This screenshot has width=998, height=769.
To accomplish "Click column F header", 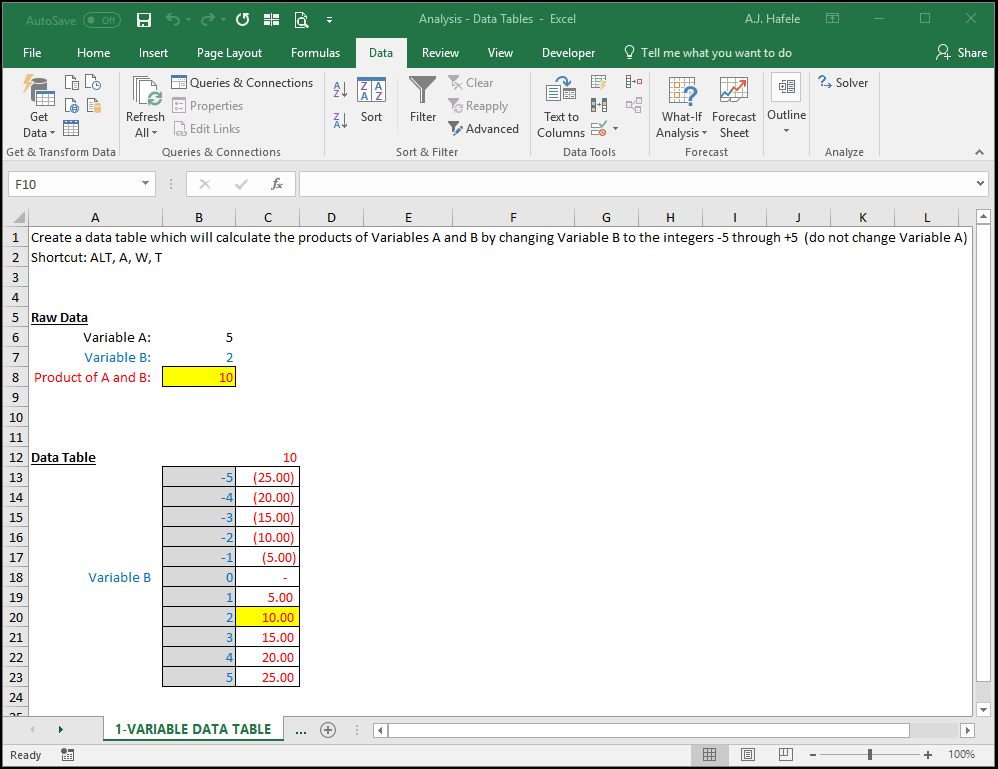I will pyautogui.click(x=513, y=217).
